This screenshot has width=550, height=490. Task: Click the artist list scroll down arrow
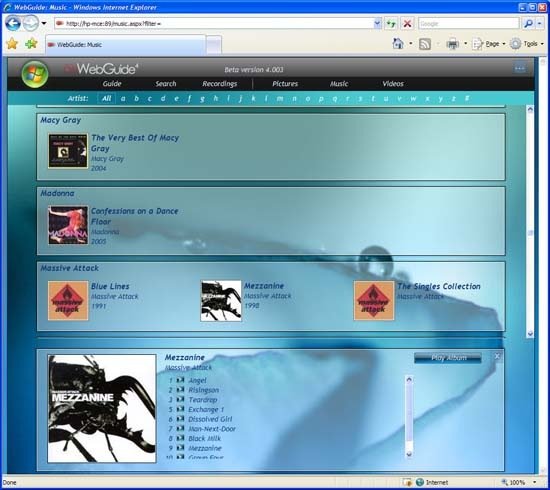coord(530,333)
